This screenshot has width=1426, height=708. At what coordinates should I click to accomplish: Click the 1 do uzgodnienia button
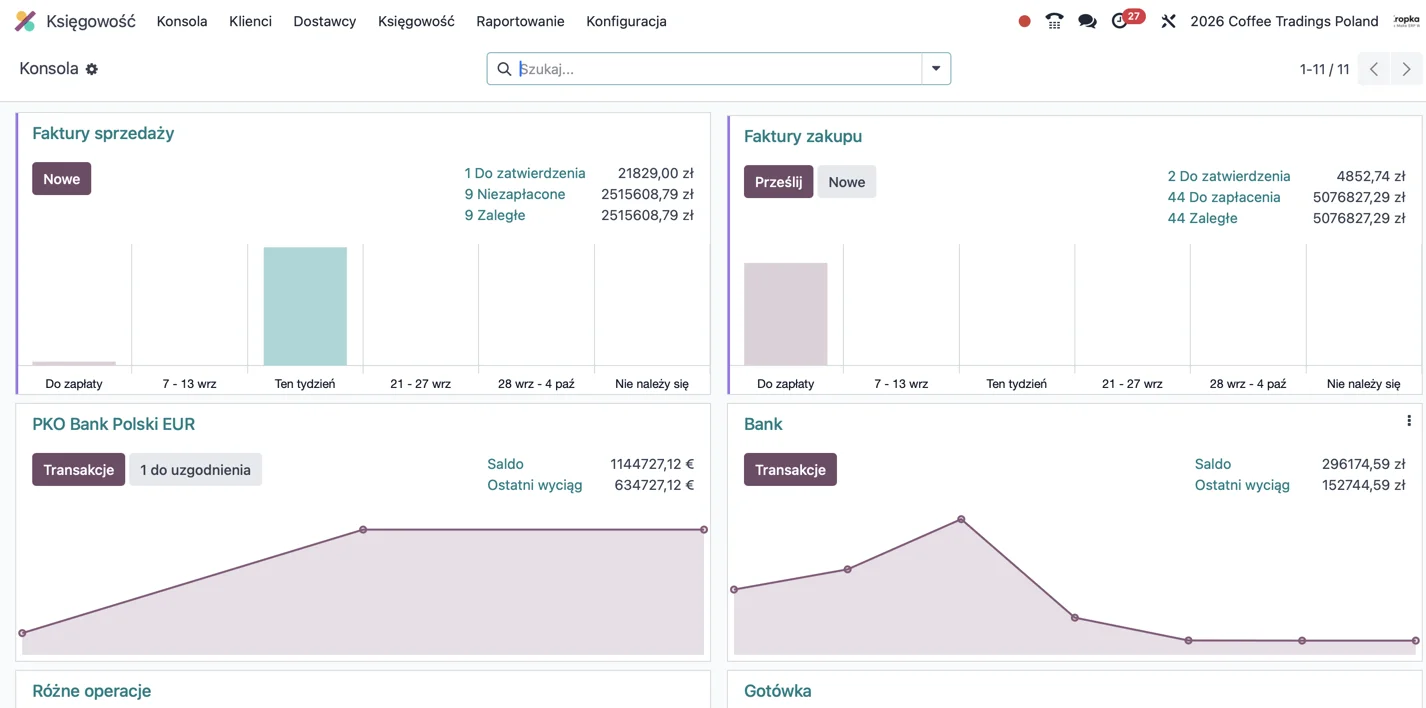coord(195,470)
